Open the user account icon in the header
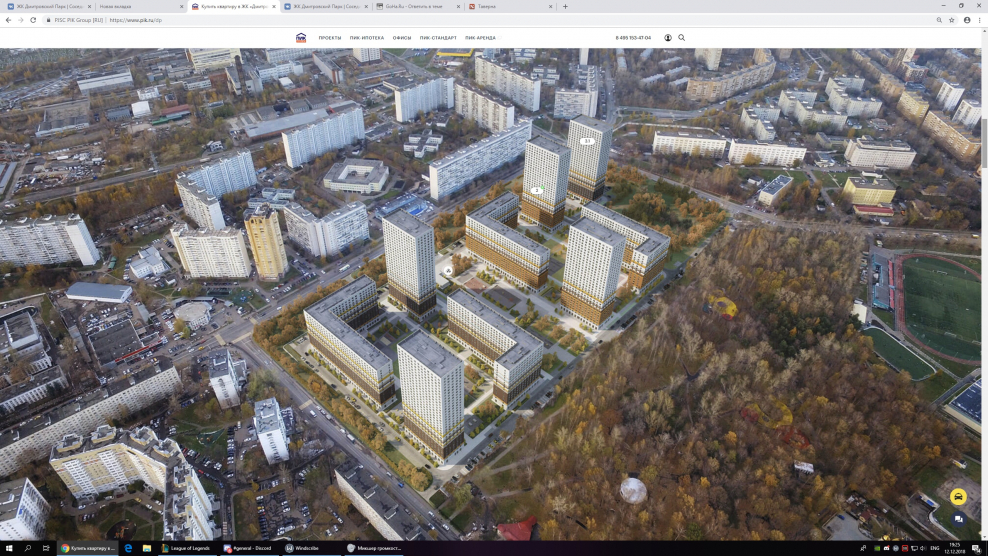 [668, 38]
